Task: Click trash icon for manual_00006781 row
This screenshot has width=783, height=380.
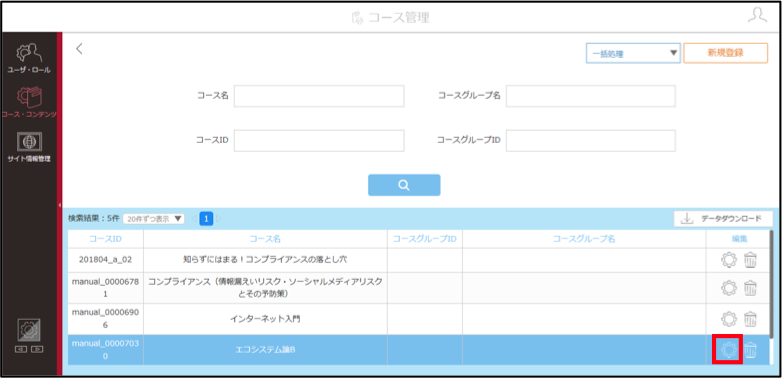Action: [751, 288]
